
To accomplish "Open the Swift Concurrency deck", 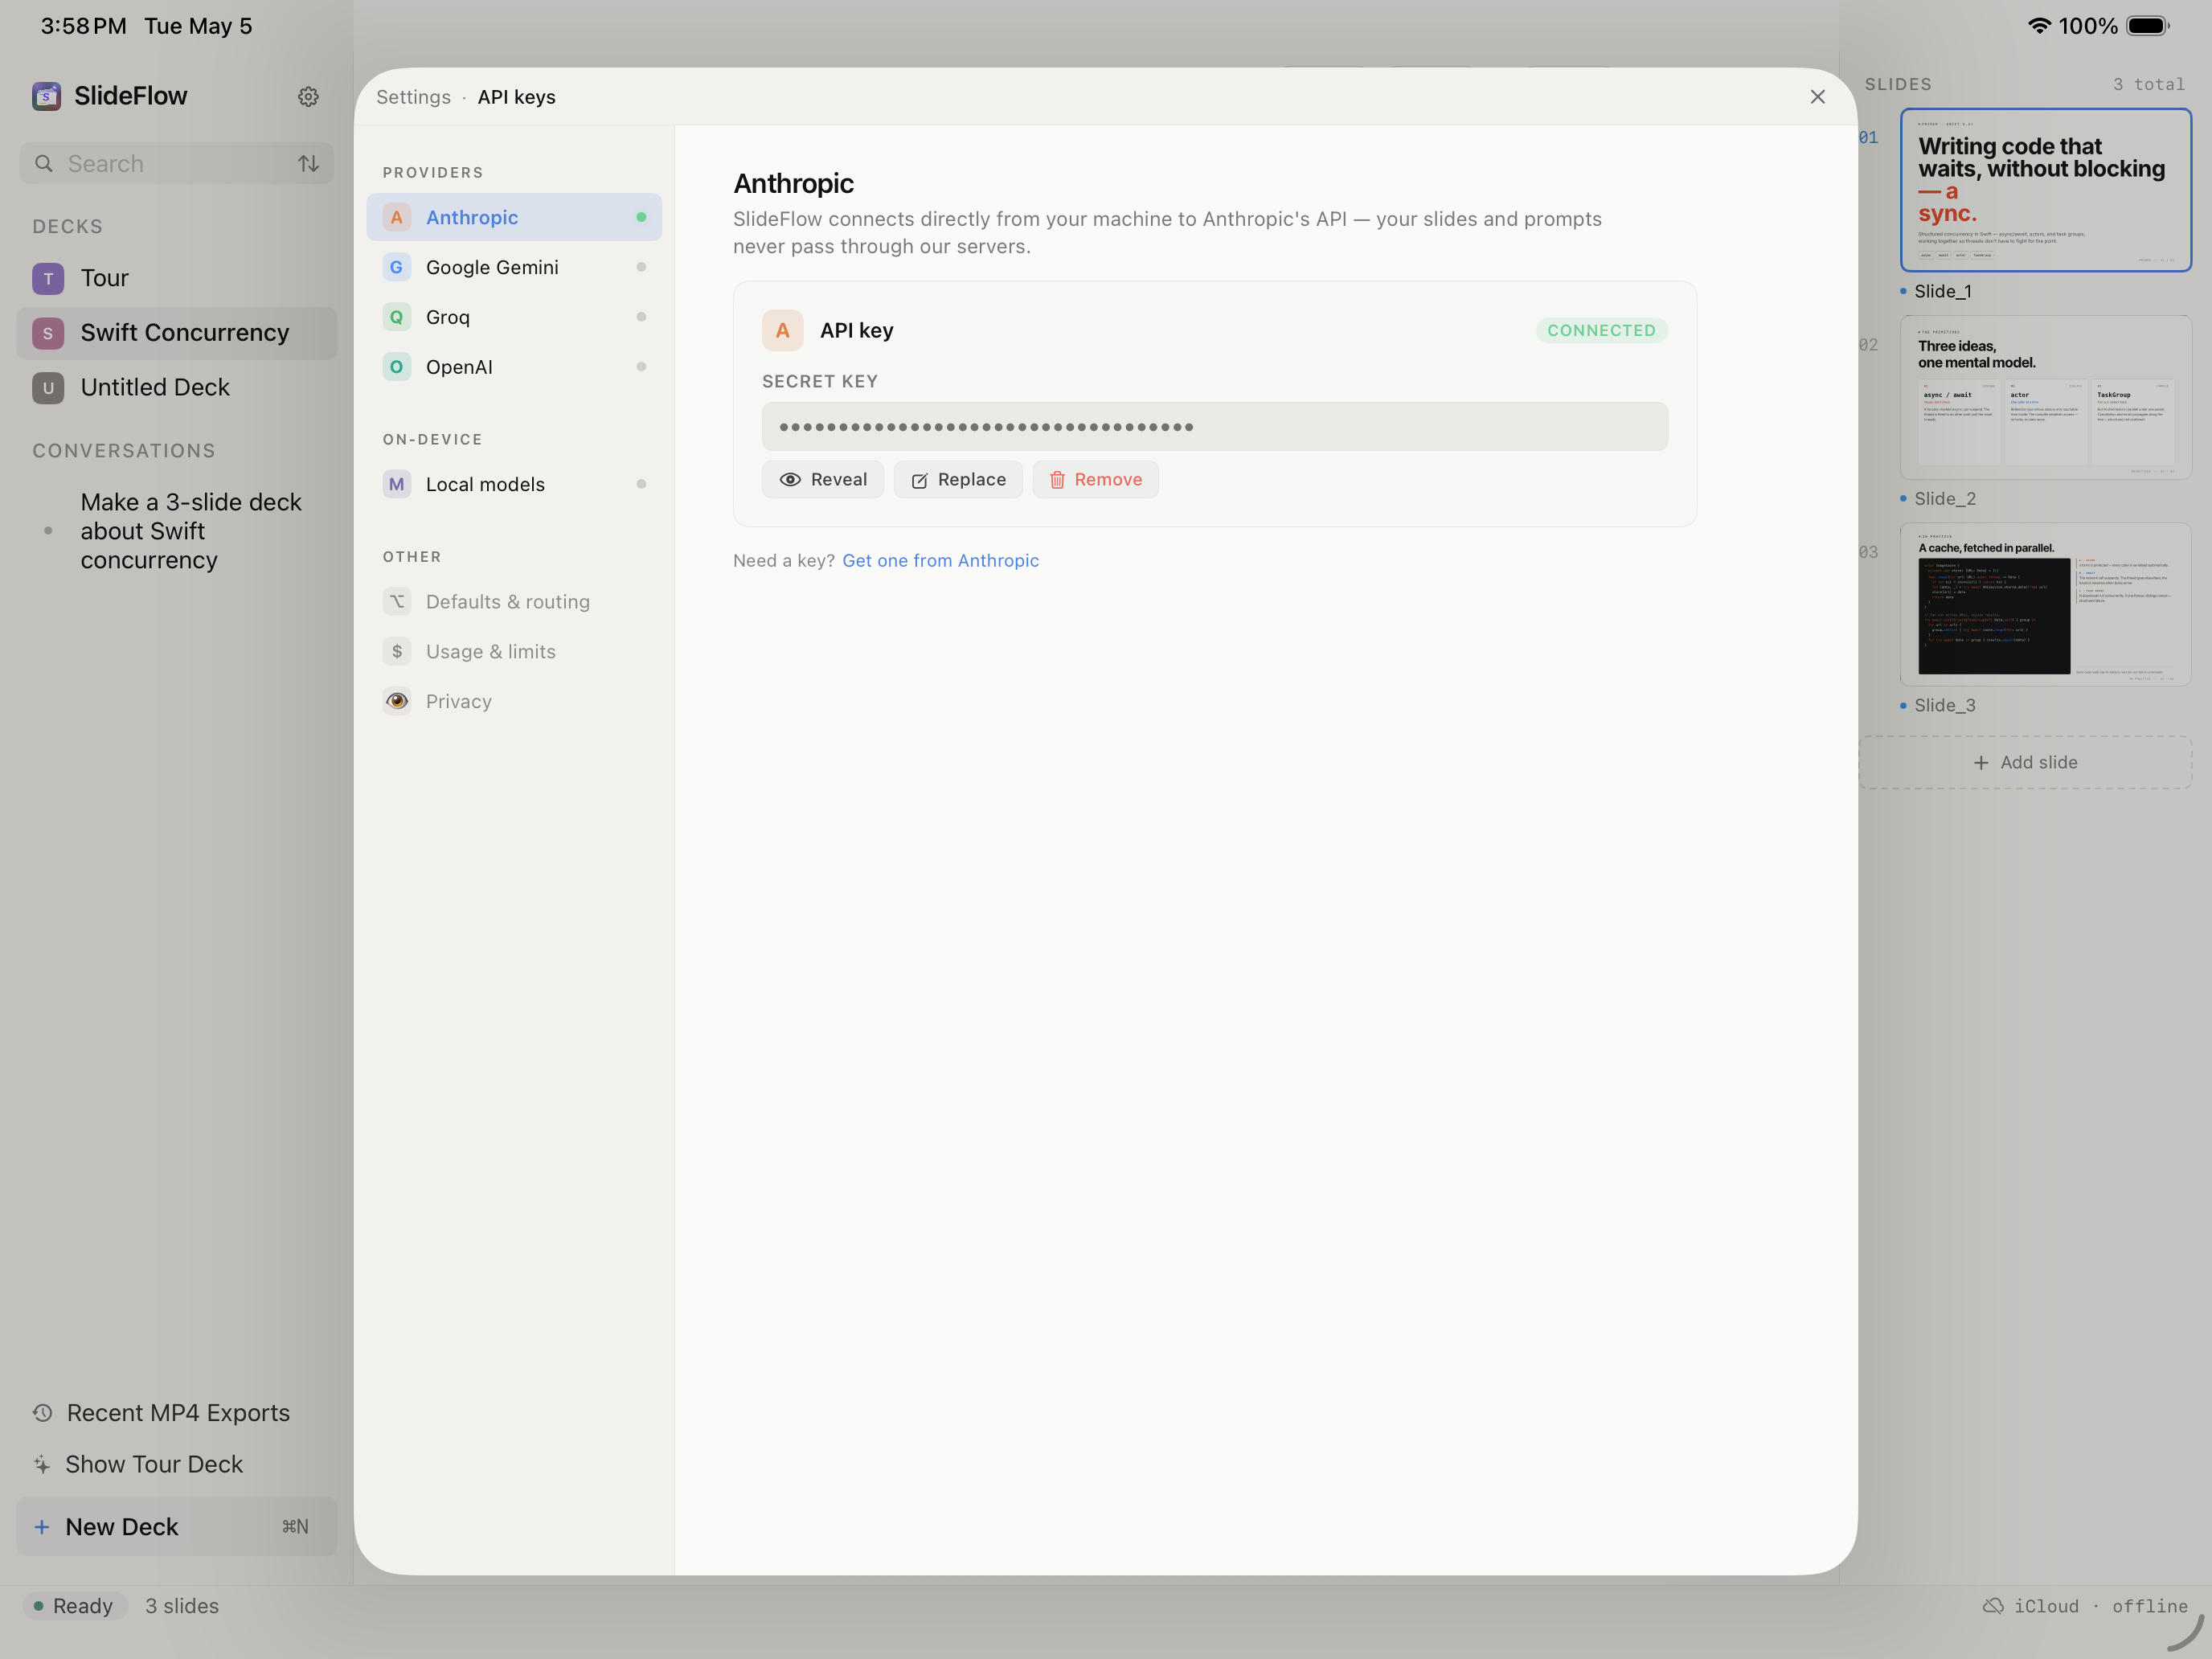I will click(177, 333).
